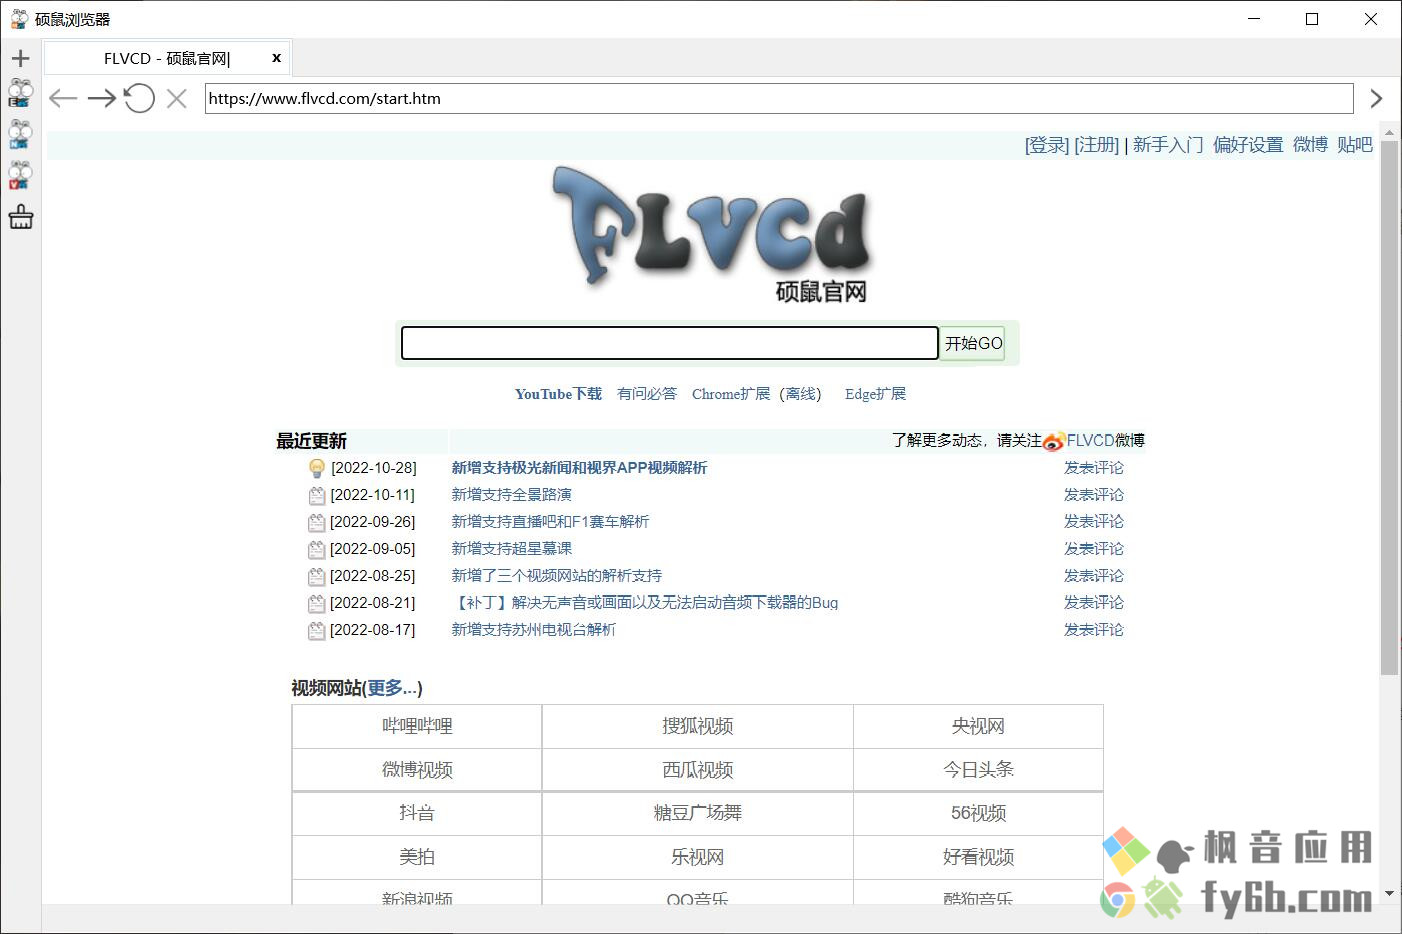Go back with the left arrow
The width and height of the screenshot is (1402, 934).
[x=63, y=98]
